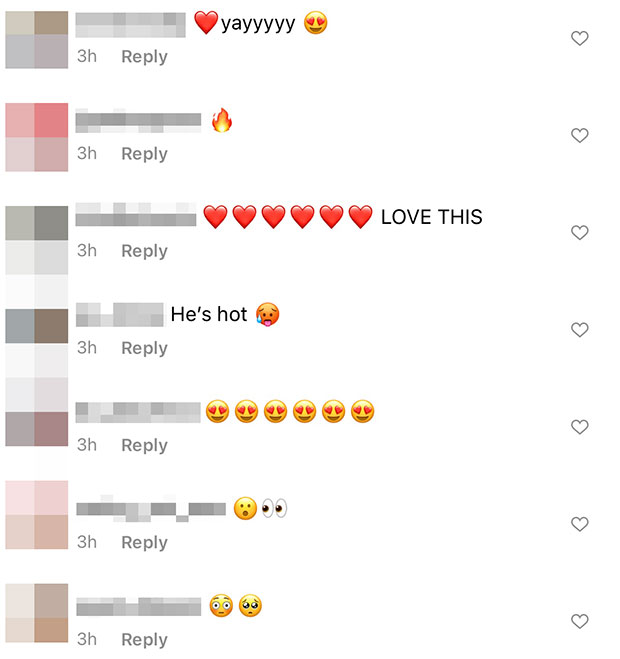Open username of fire emoji commenter
The image size is (620, 659).
pos(138,121)
